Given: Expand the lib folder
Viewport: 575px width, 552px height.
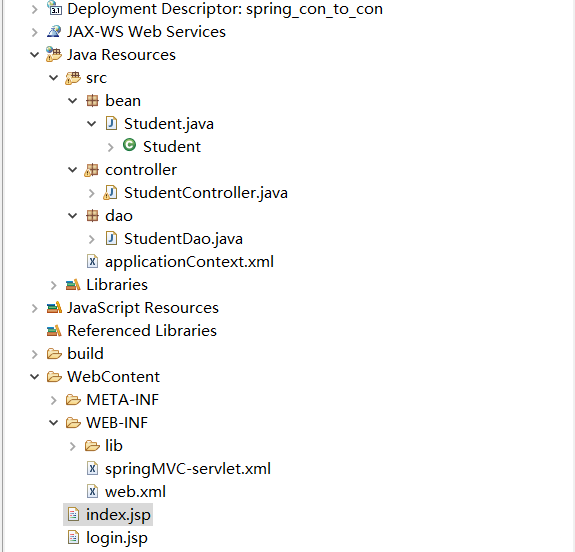Looking at the screenshot, I should pos(73,446).
